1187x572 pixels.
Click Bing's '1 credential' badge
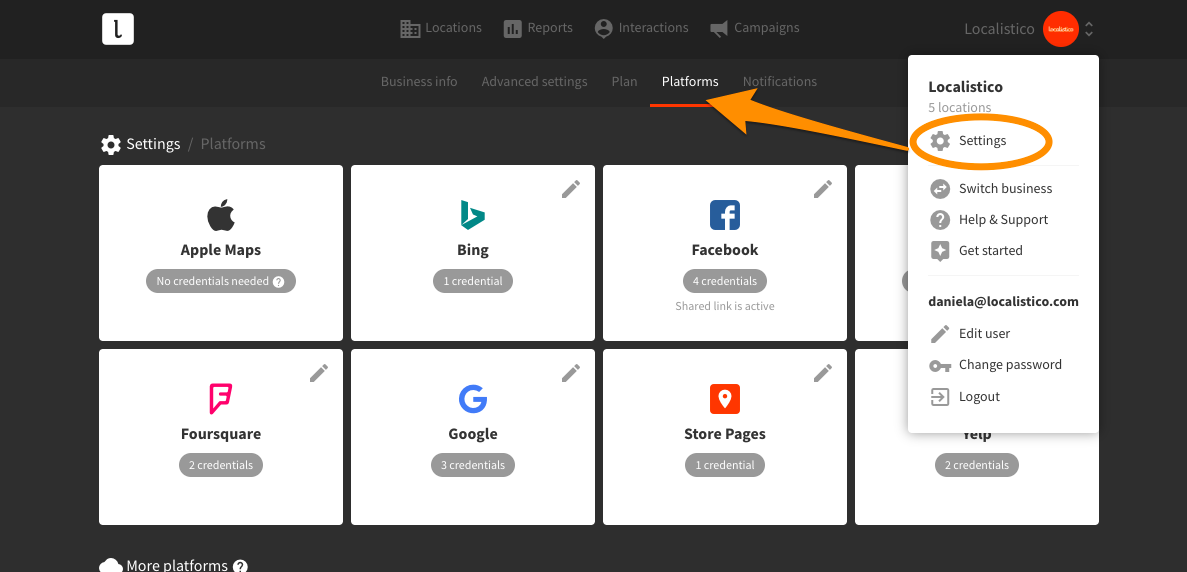click(472, 281)
